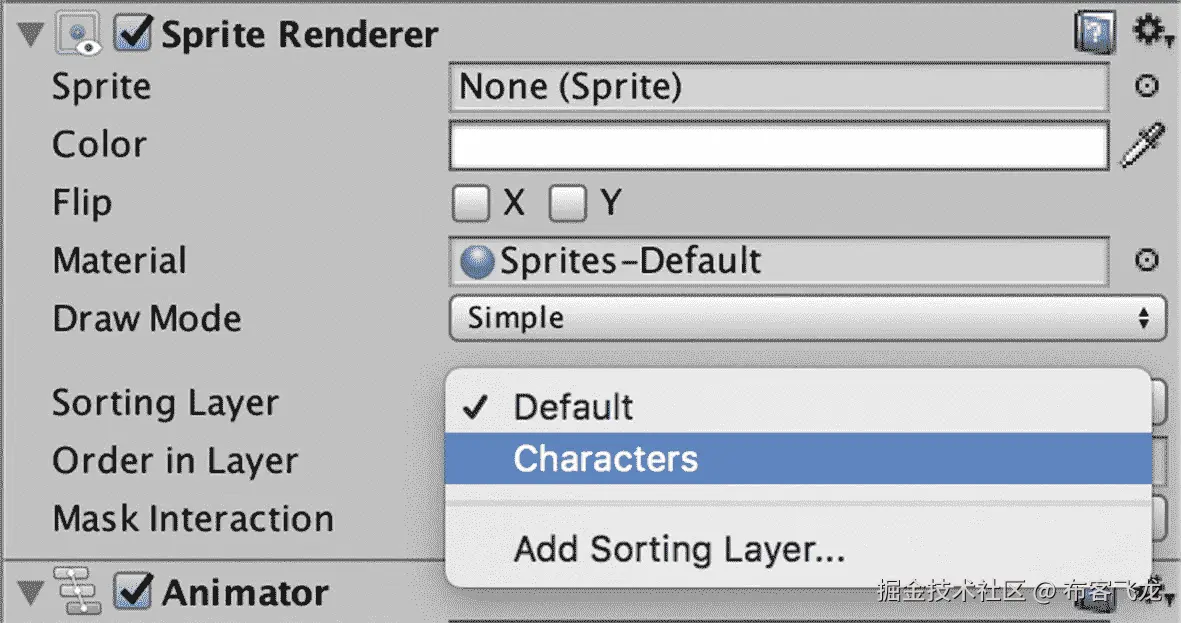This screenshot has width=1181, height=623.
Task: Click Sprite object picker circle icon
Action: tap(1146, 86)
